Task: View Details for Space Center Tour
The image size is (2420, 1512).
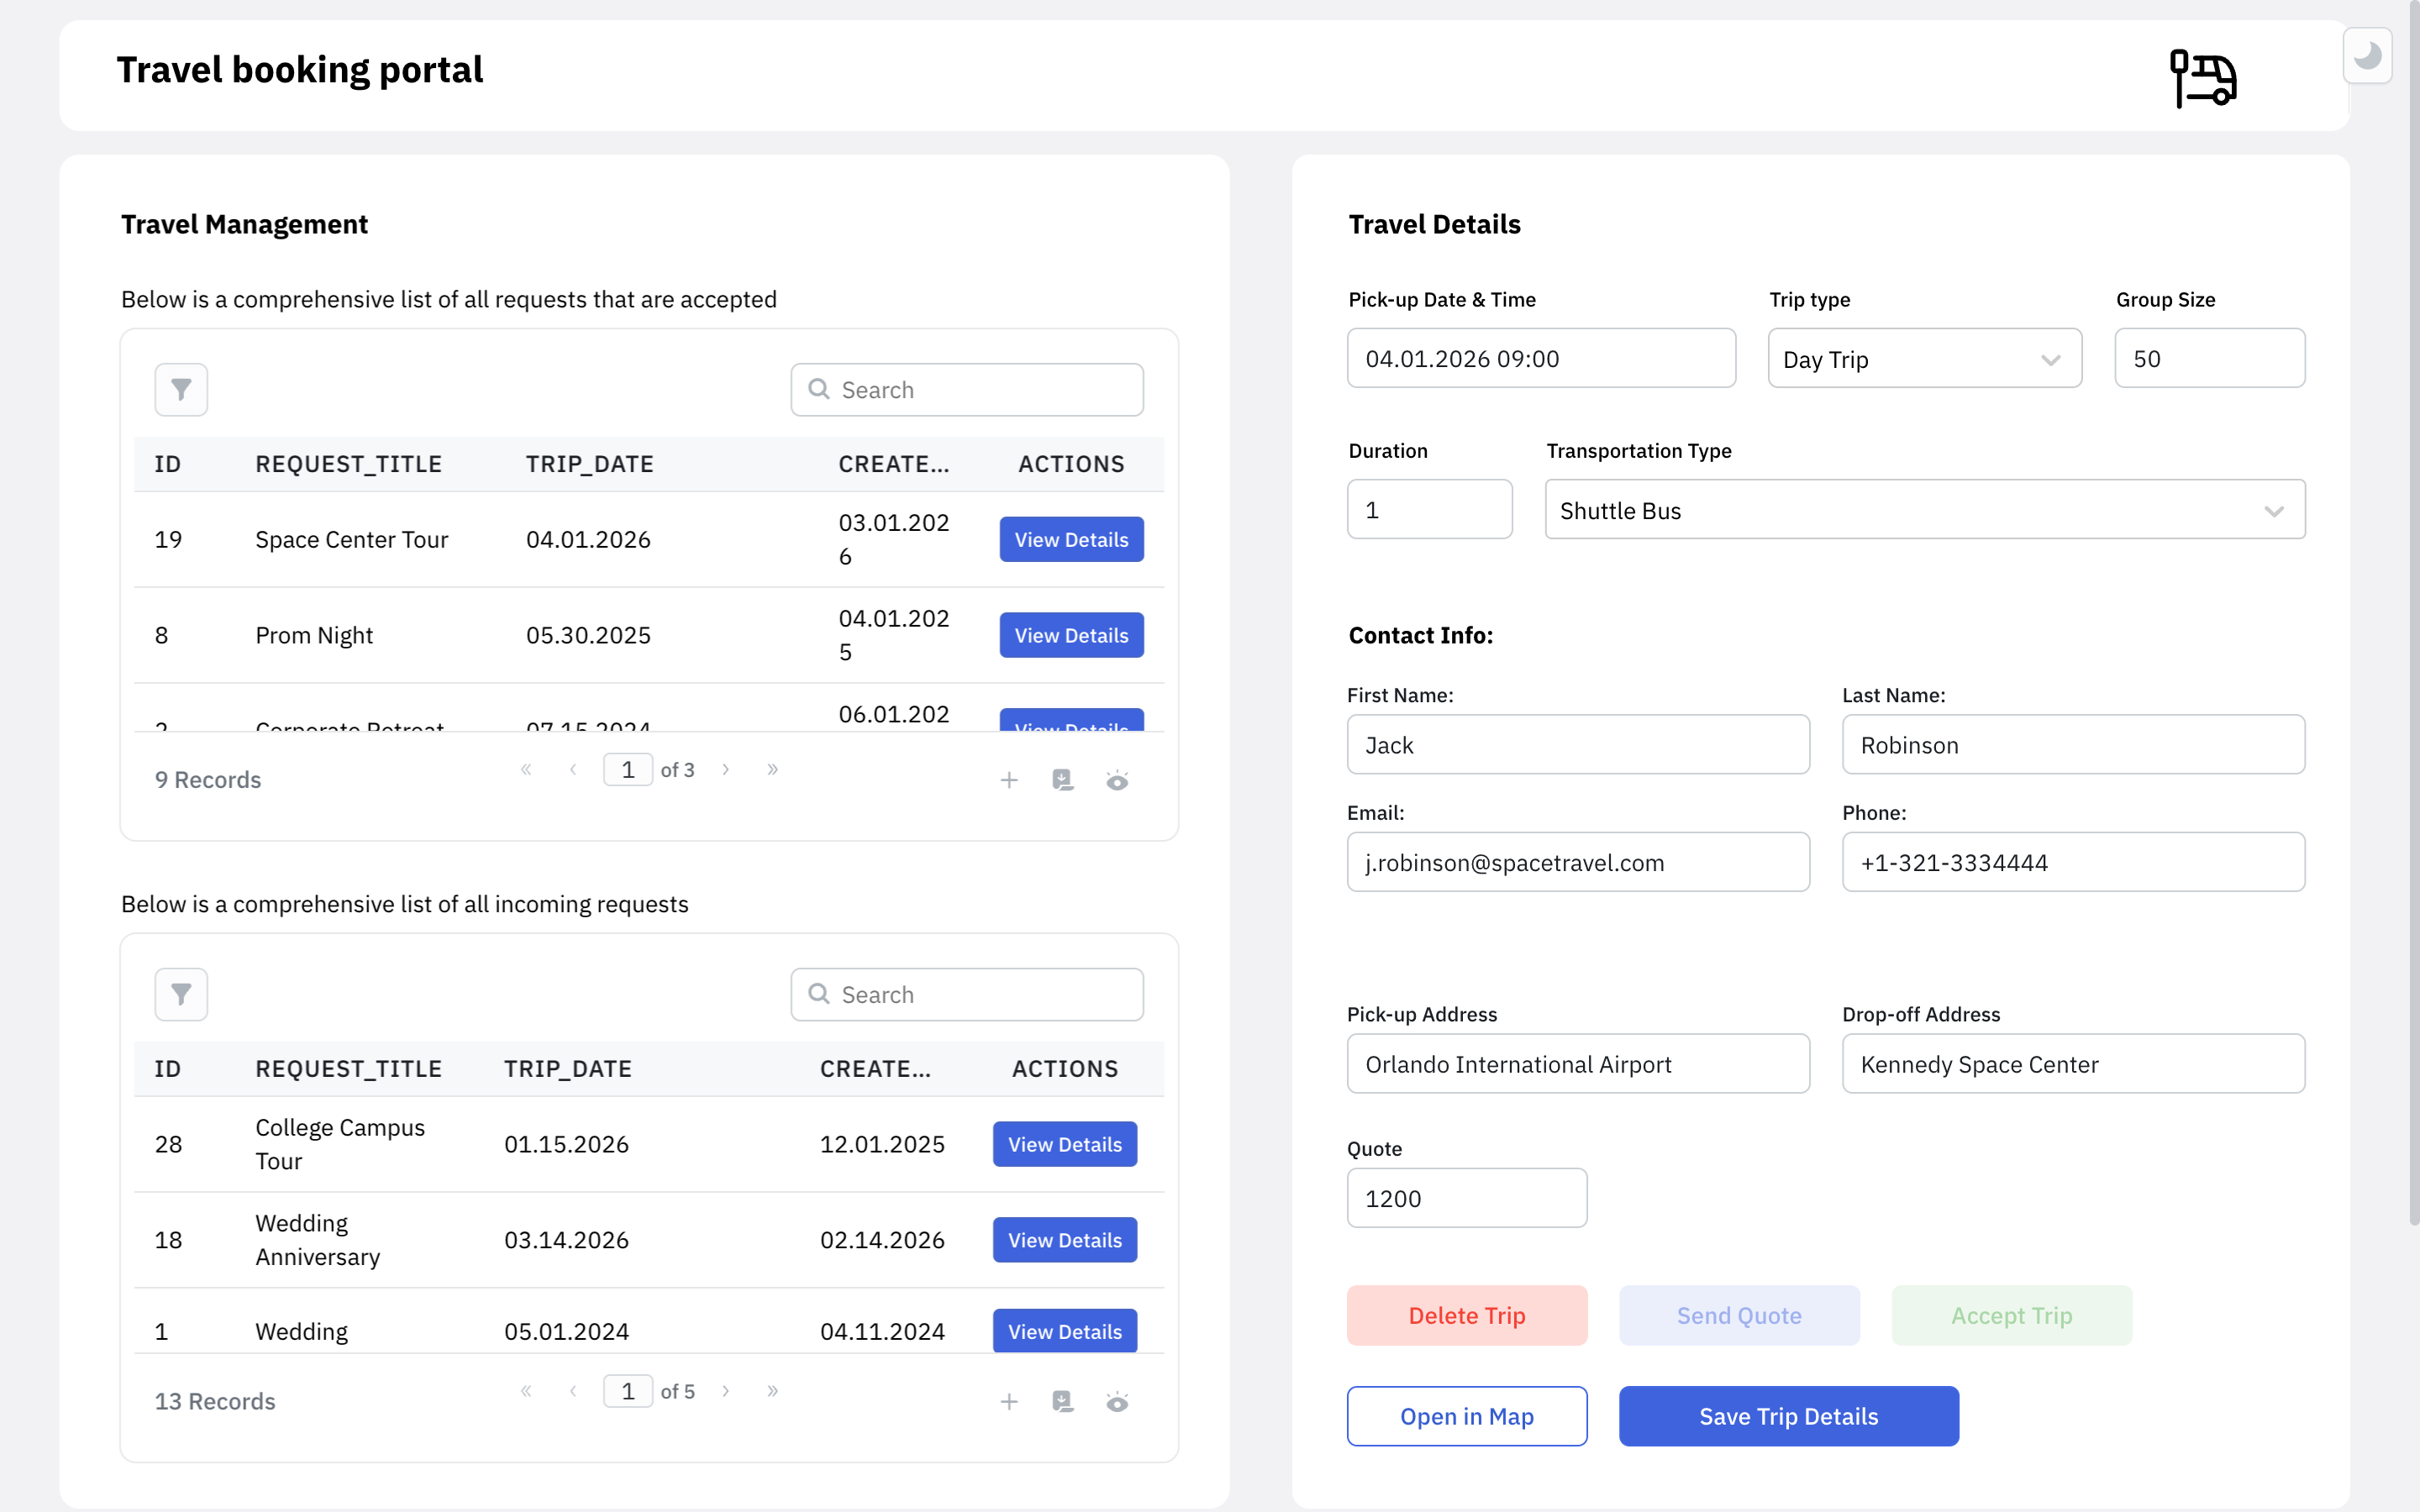Action: pos(1071,540)
